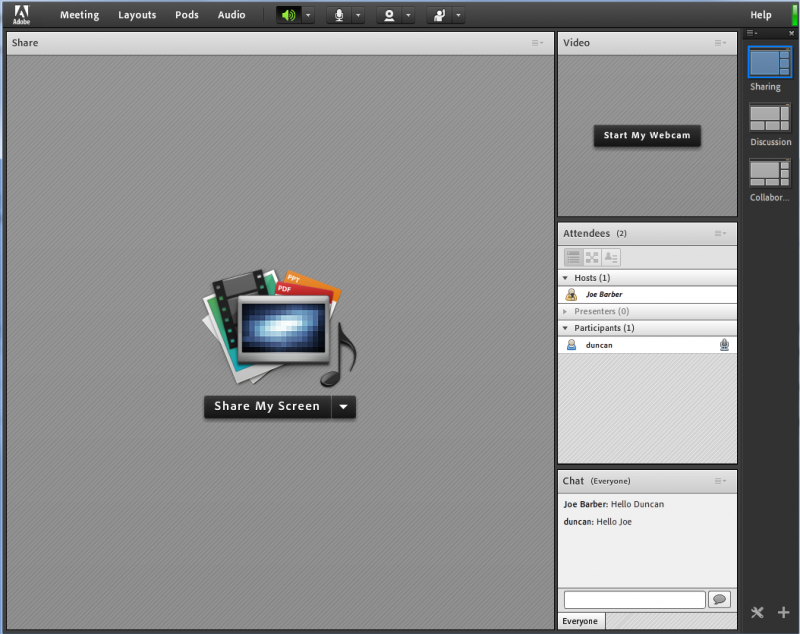Click duncan's microphone status icon
The image size is (800, 634).
724,345
